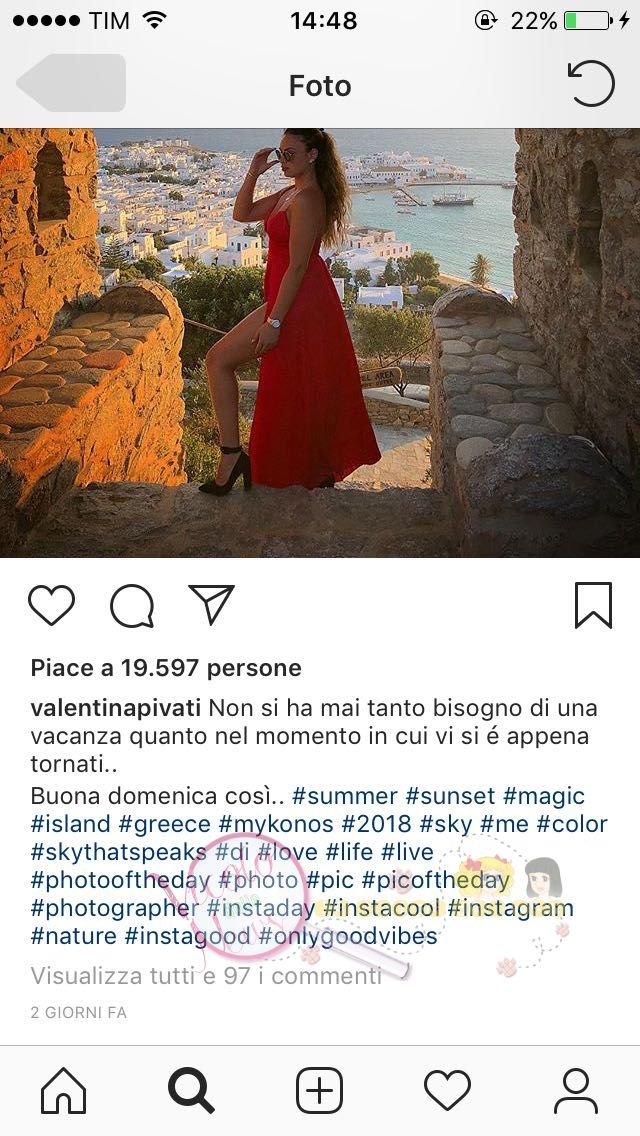Tap the #mykonos hashtag

click(x=275, y=824)
